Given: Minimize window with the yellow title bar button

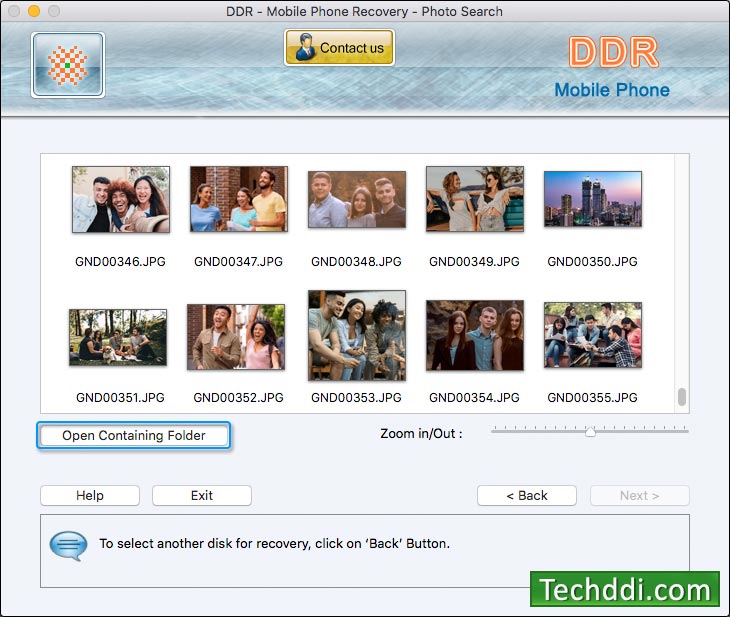Looking at the screenshot, I should click(34, 11).
